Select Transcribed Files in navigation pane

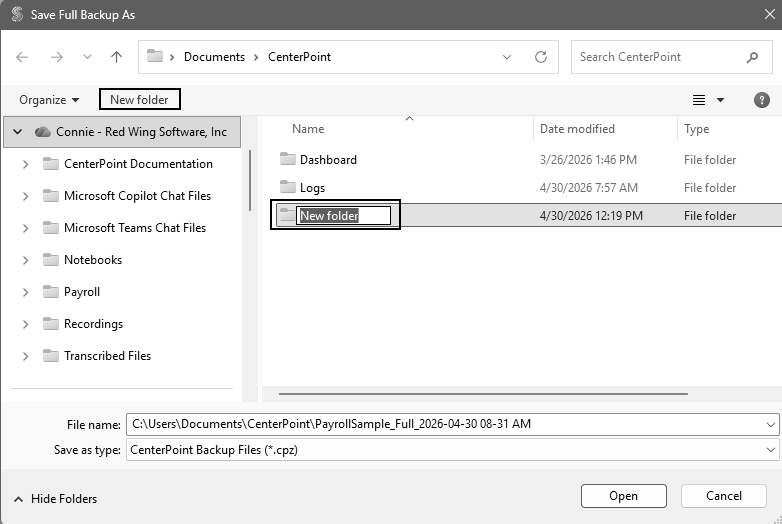tap(107, 356)
